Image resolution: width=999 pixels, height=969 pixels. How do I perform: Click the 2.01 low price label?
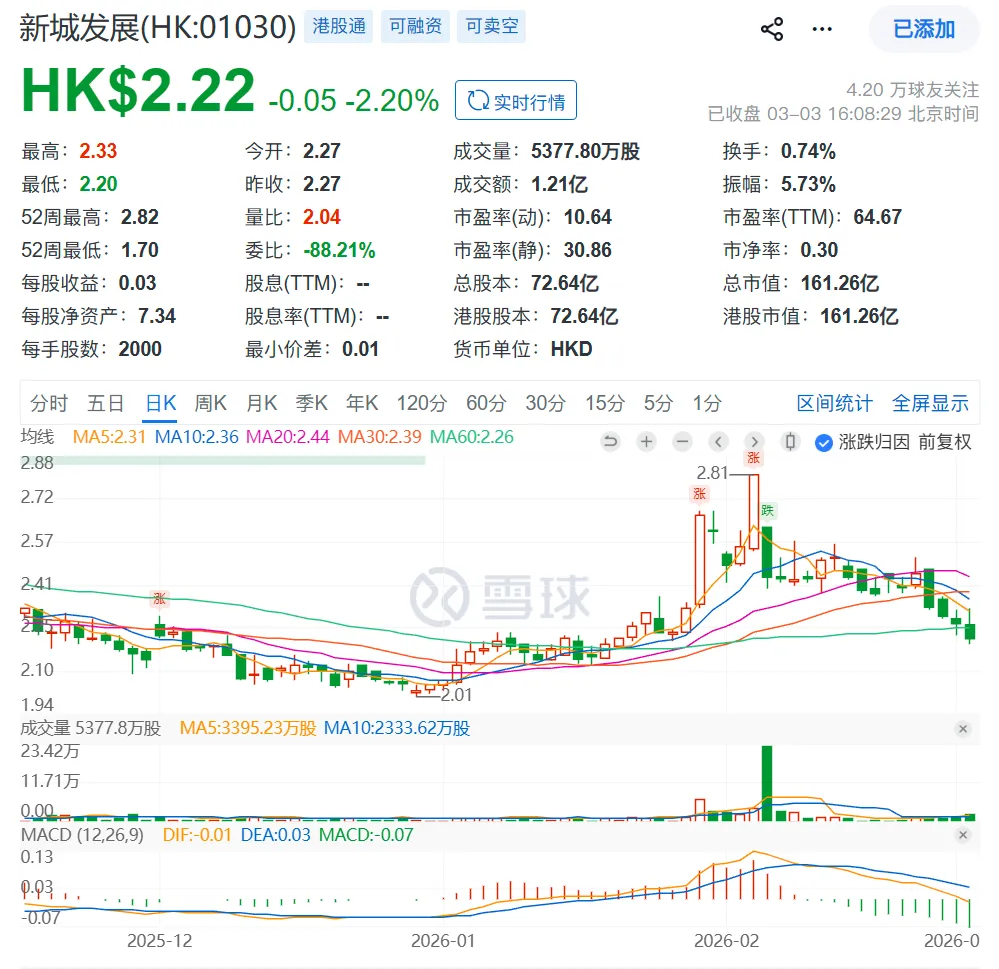pos(456,694)
